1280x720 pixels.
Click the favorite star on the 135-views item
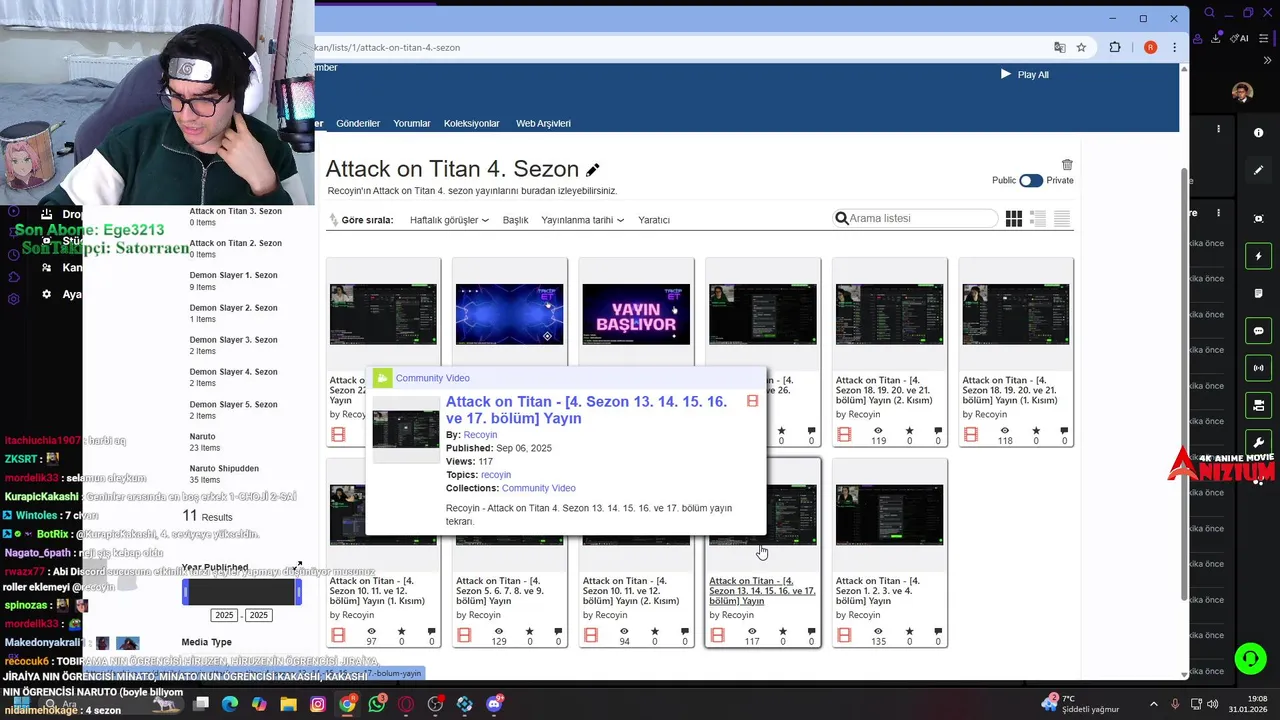pyautogui.click(x=909, y=632)
